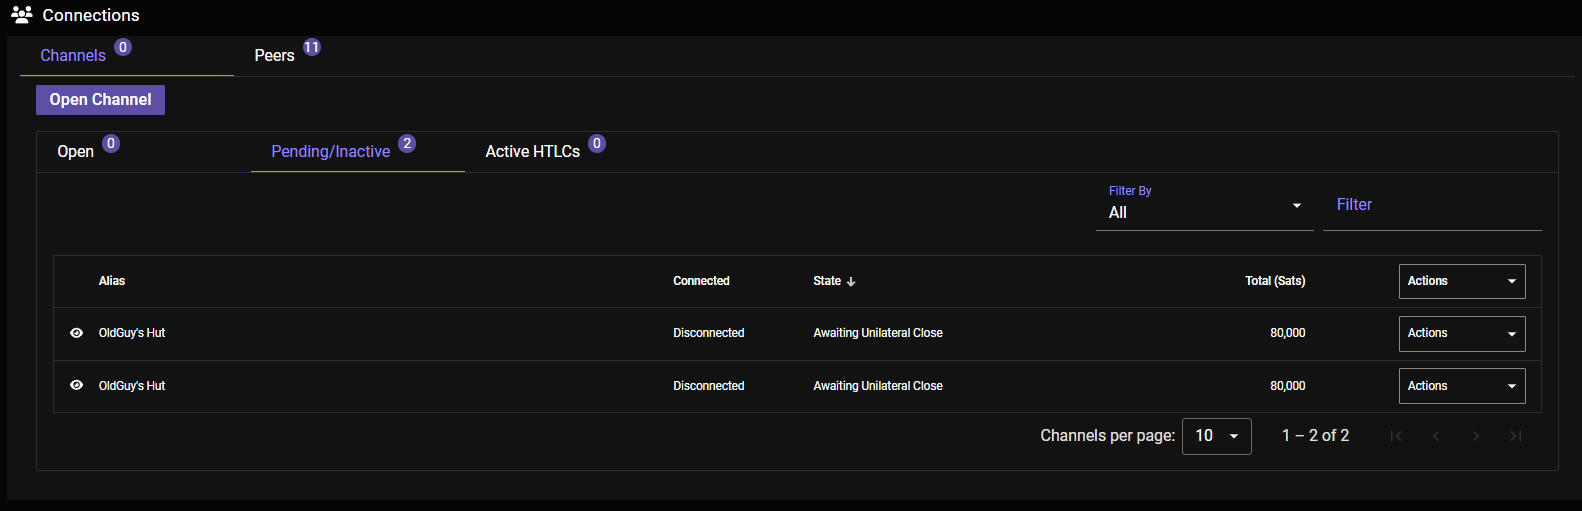The width and height of the screenshot is (1582, 511).
Task: Click eye icon for first OldGuy's Hut row
Action: point(76,333)
